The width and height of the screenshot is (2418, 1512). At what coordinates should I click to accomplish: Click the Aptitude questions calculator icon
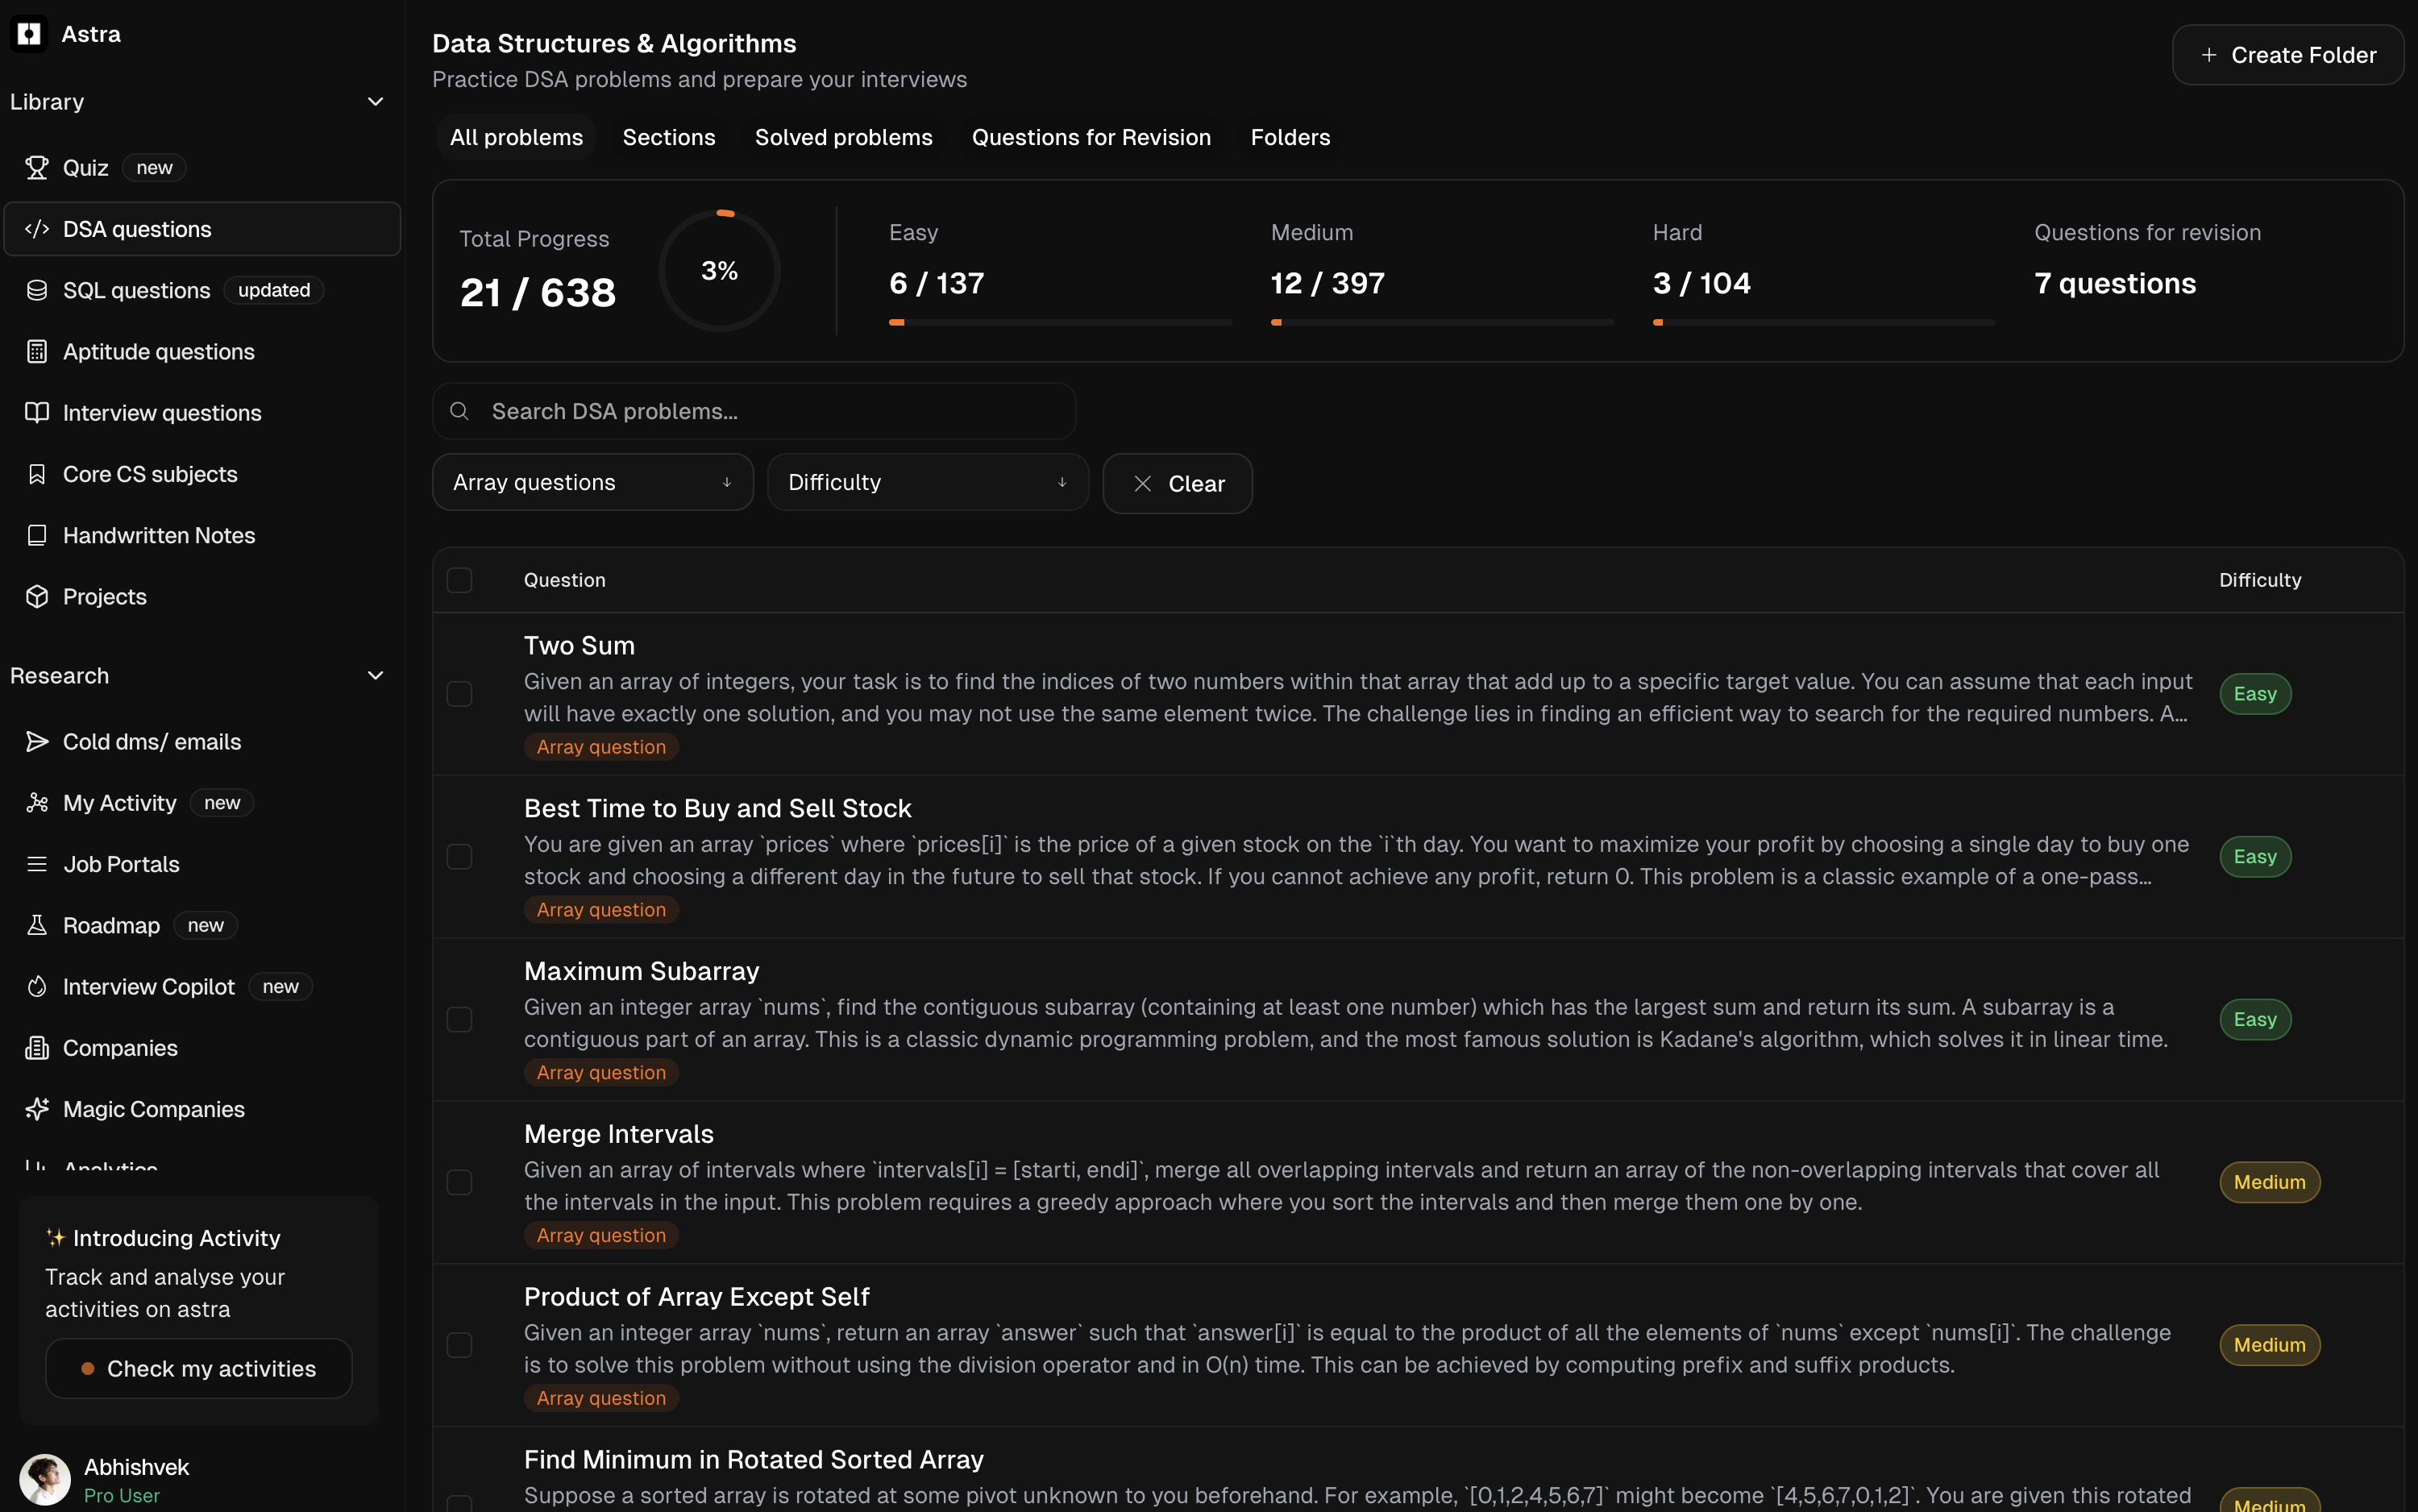coord(37,352)
